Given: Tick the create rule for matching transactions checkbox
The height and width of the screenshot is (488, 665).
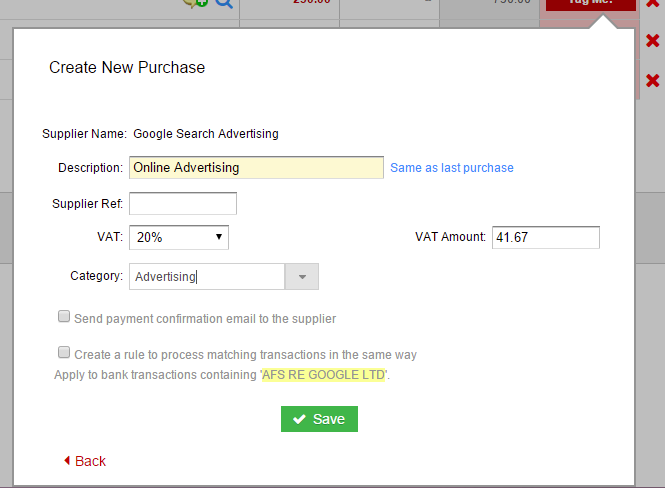Looking at the screenshot, I should pyautogui.click(x=64, y=353).
